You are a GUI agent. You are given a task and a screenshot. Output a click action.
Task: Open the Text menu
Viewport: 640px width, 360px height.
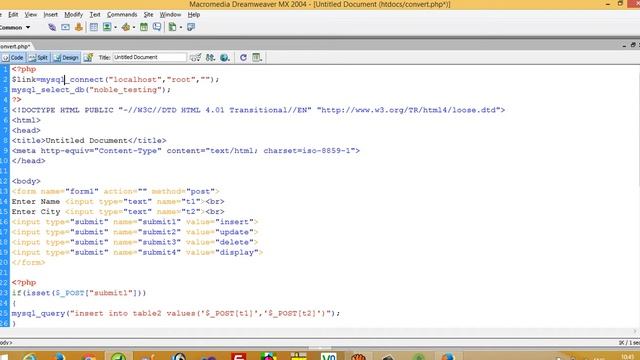[x=95, y=15]
